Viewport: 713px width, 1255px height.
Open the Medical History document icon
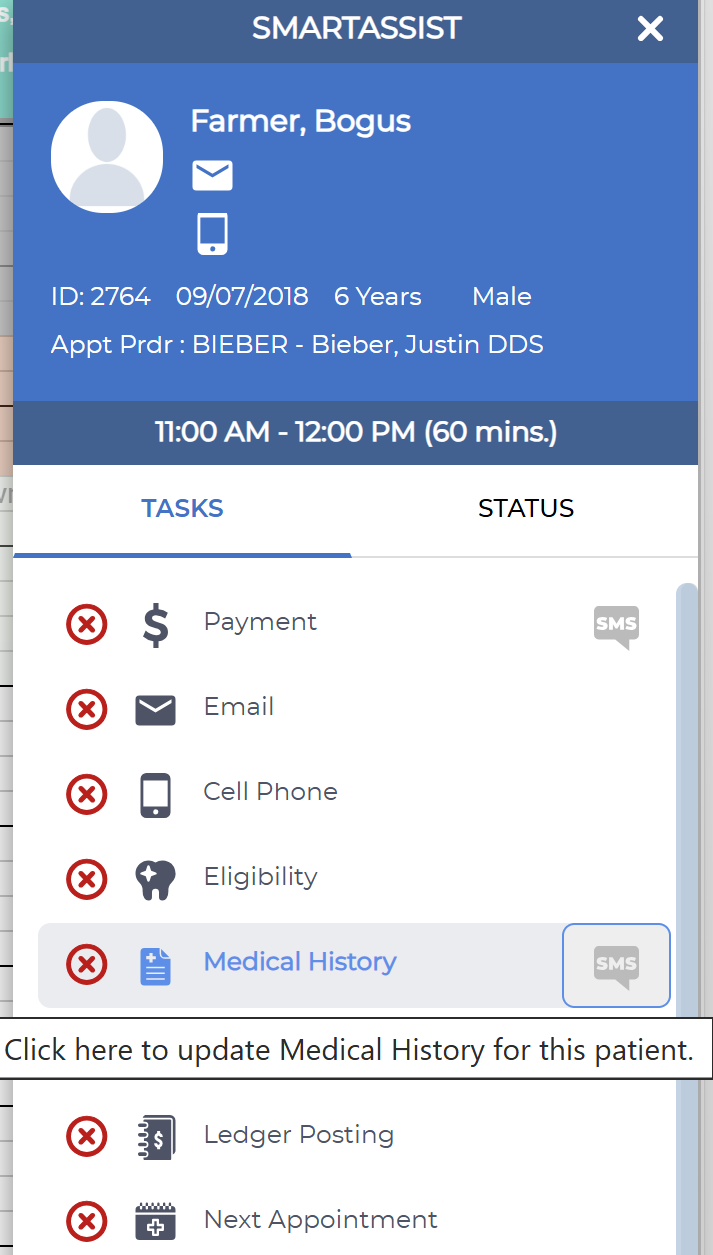pyautogui.click(x=156, y=963)
